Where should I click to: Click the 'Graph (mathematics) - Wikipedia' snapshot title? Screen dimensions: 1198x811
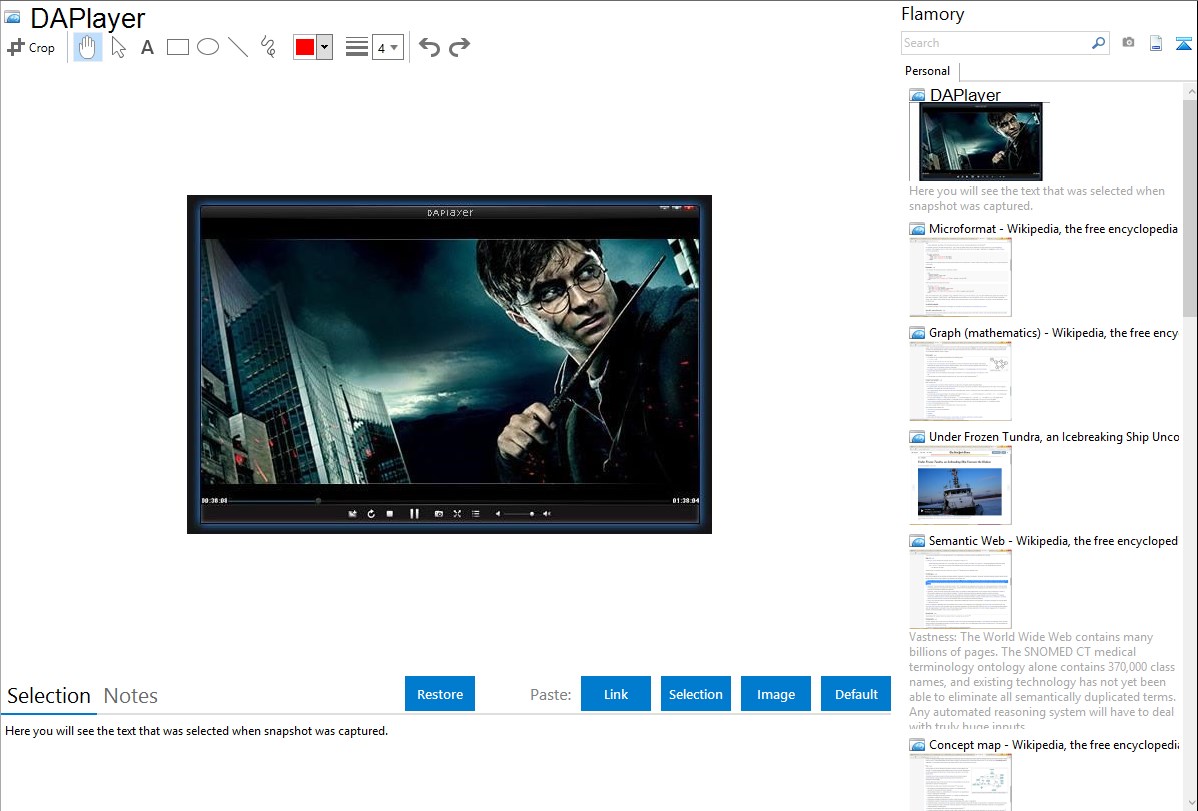pyautogui.click(x=1054, y=333)
